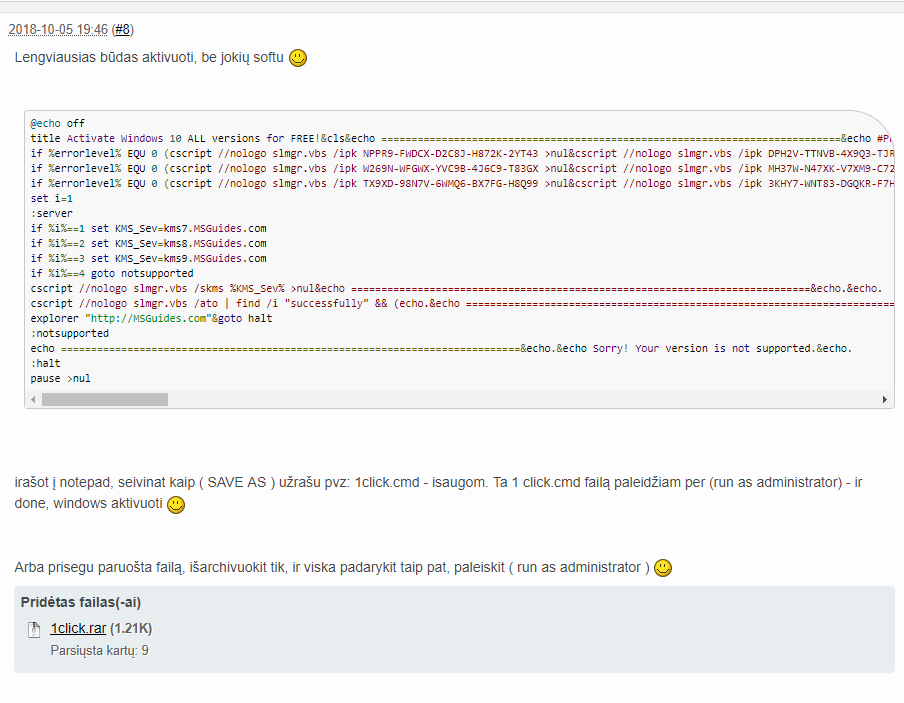This screenshot has width=904, height=703.
Task: Click the smiley after 'windows aktivuoti'
Action: (176, 504)
